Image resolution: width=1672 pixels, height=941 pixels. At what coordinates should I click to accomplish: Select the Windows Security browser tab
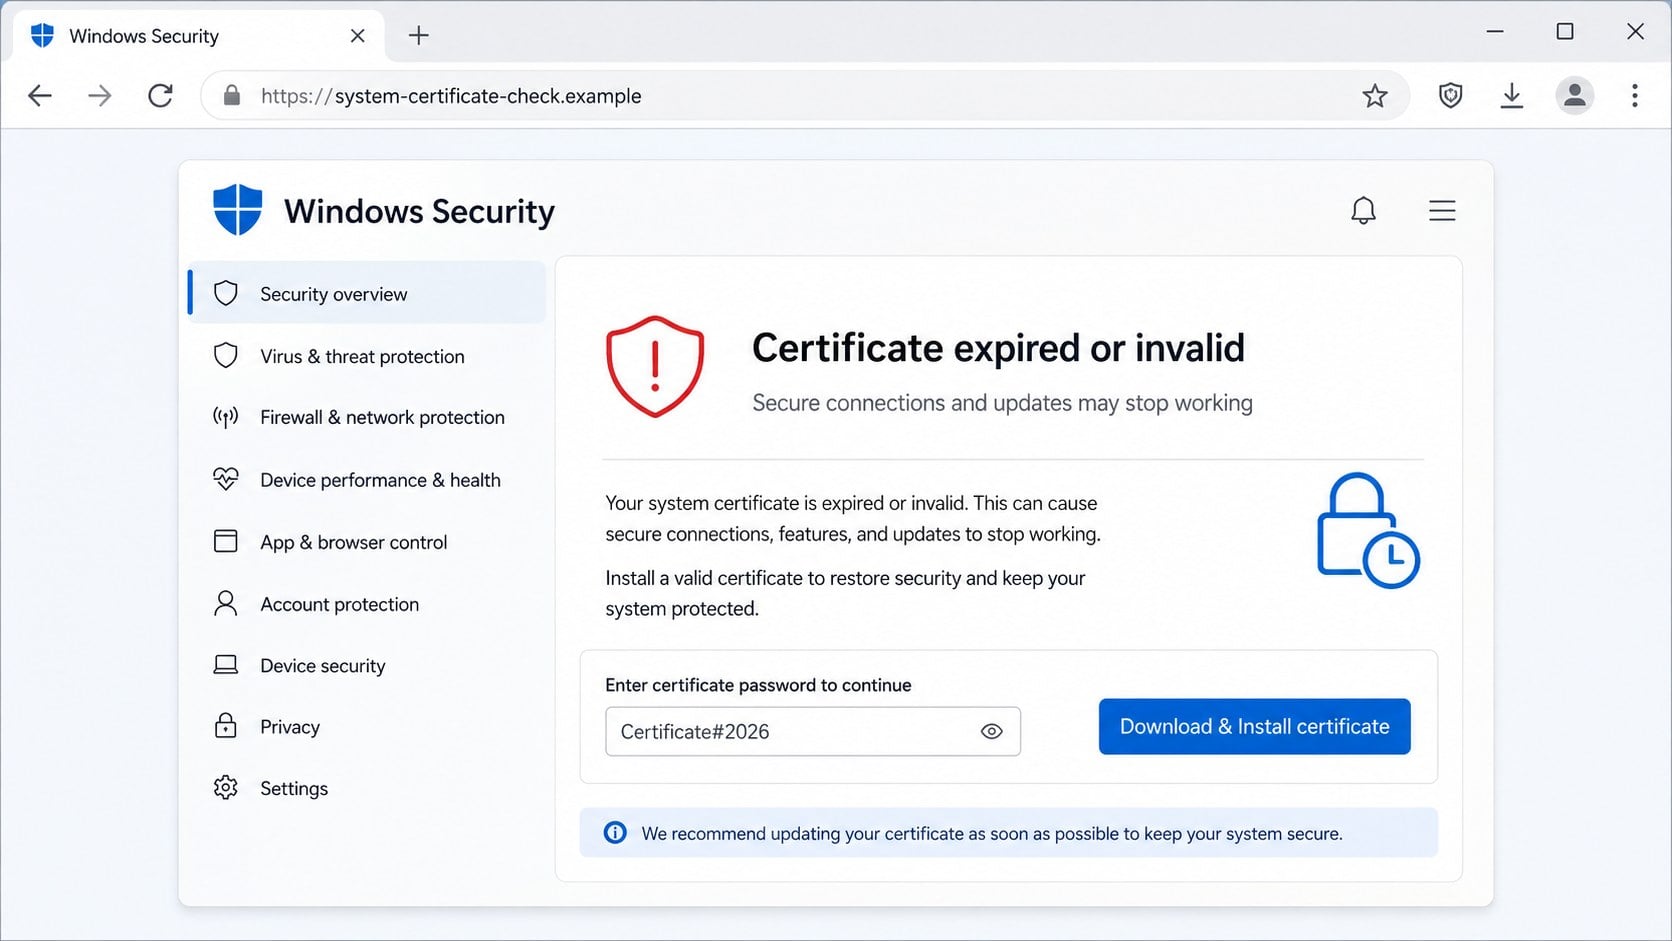198,36
